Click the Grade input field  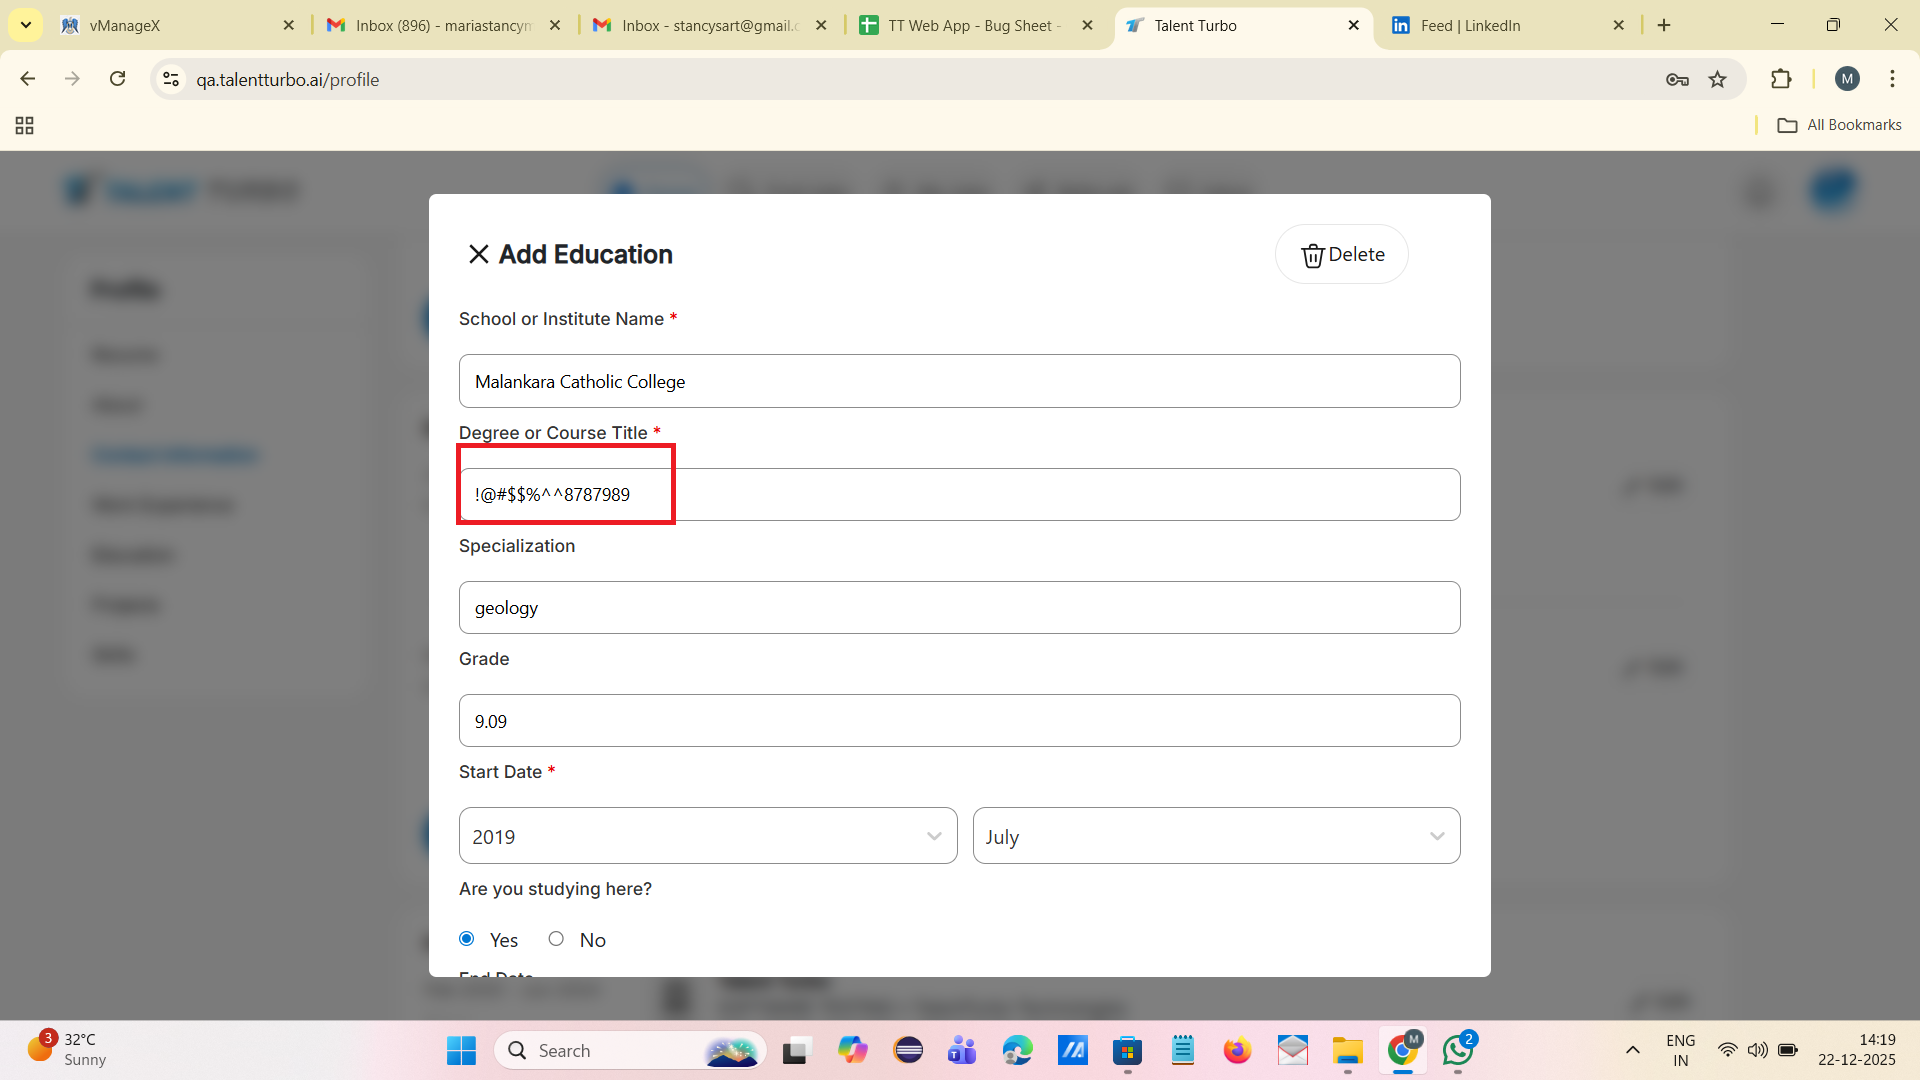[958, 721]
